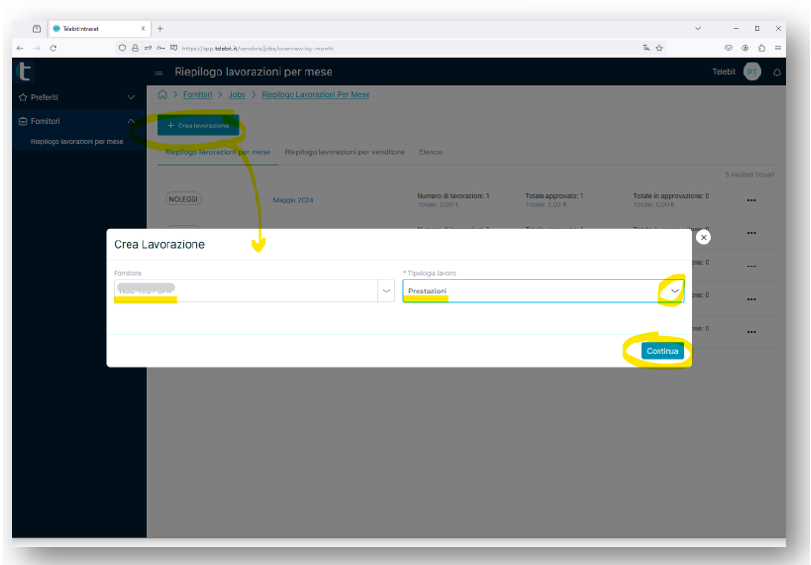Viewport: 811px width, 565px height.
Task: Open the Jobs breadcrumb link
Action: click(236, 94)
